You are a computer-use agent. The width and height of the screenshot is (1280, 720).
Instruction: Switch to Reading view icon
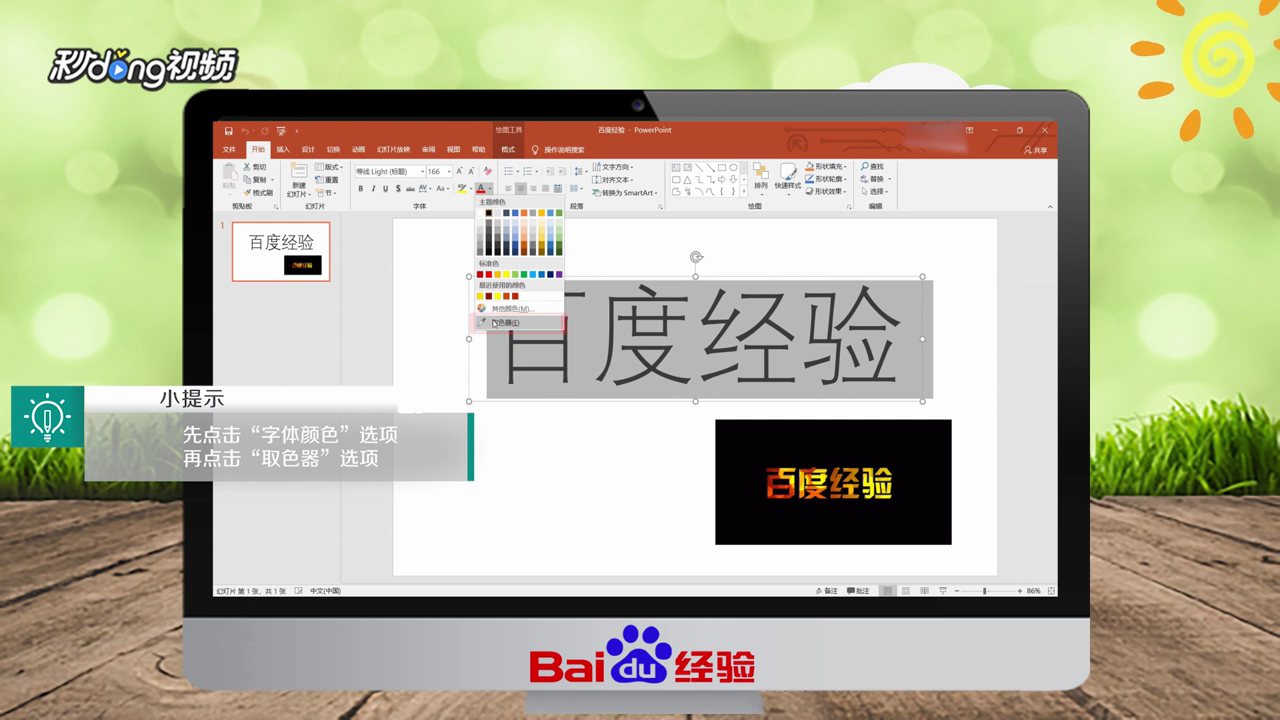925,591
